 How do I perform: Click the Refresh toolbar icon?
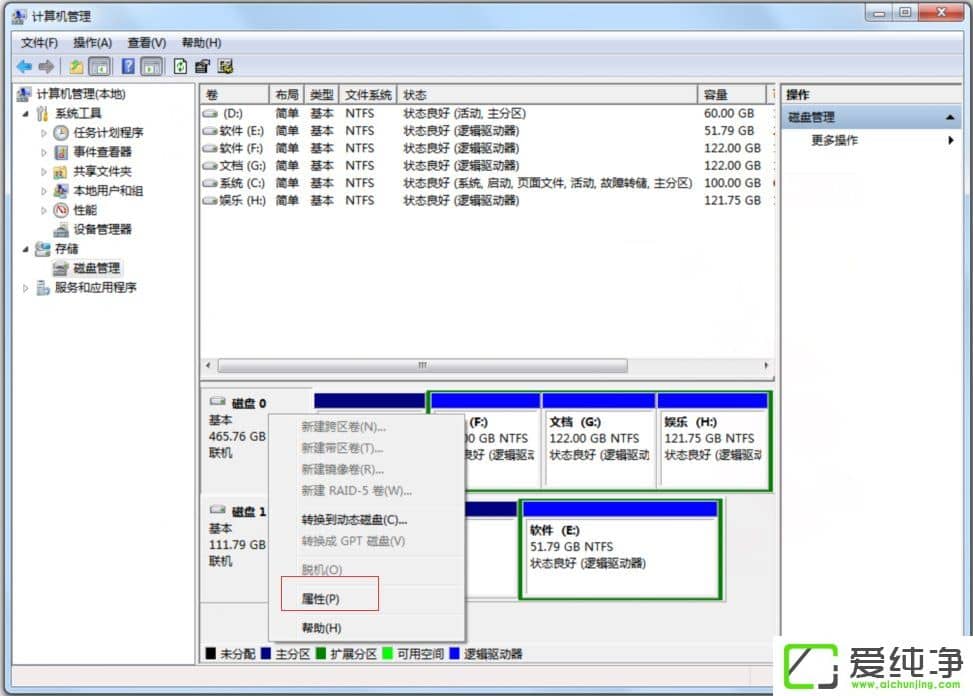pos(180,67)
